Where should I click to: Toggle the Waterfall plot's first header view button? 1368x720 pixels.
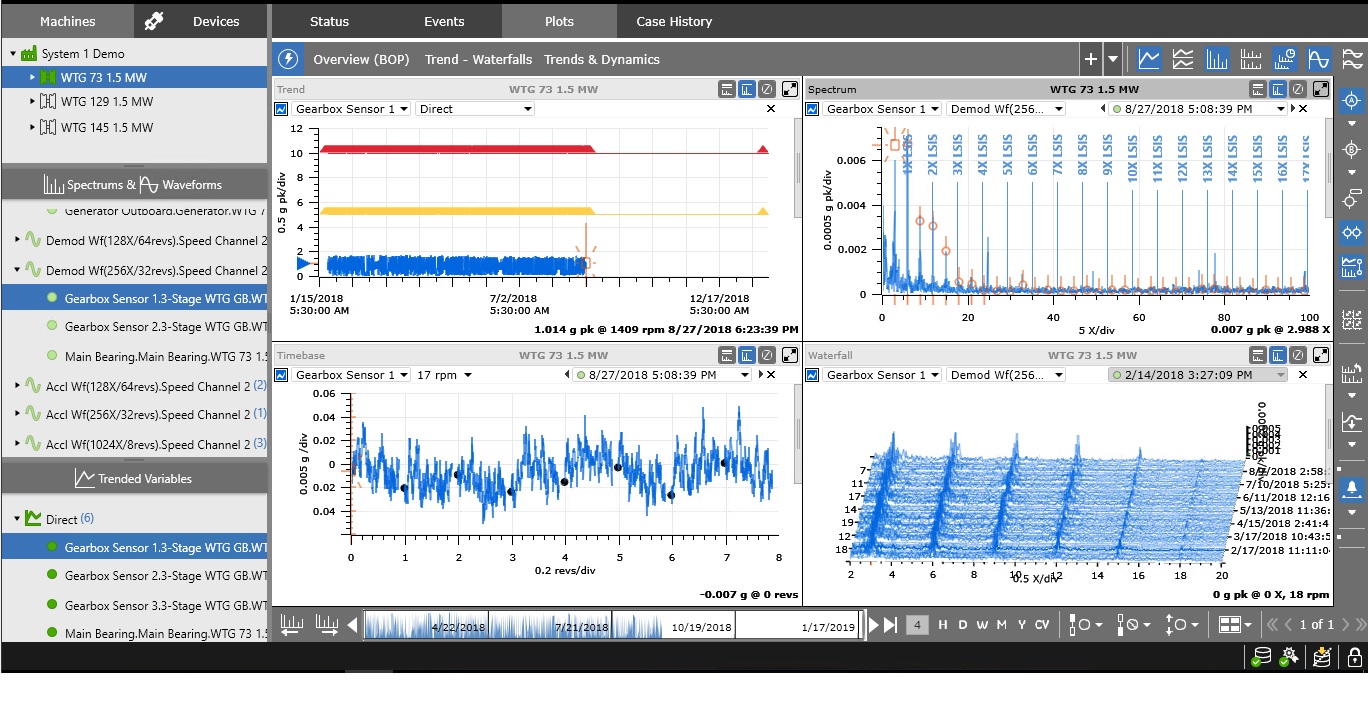click(1259, 355)
